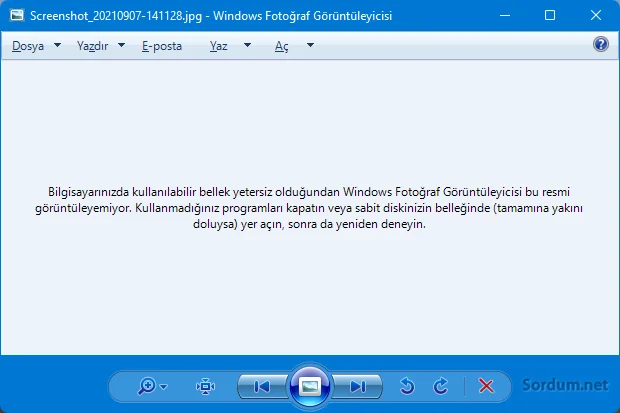Go to the previous photo
Screen dimensions: 620x413
coord(262,386)
